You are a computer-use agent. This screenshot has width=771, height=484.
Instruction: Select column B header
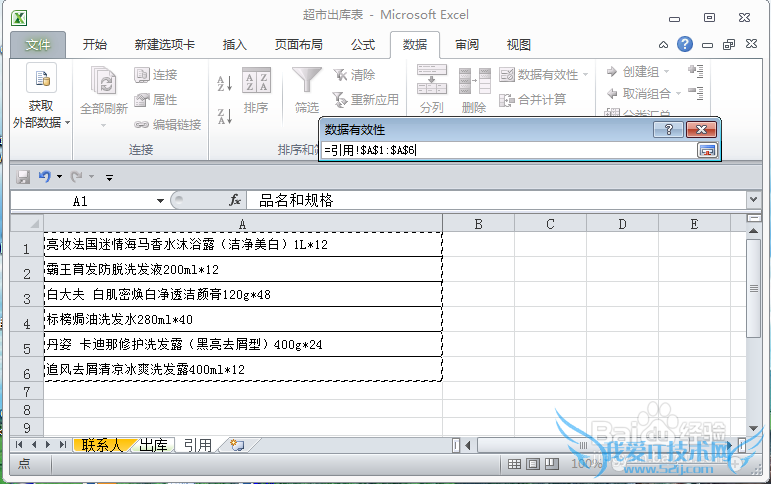[478, 224]
